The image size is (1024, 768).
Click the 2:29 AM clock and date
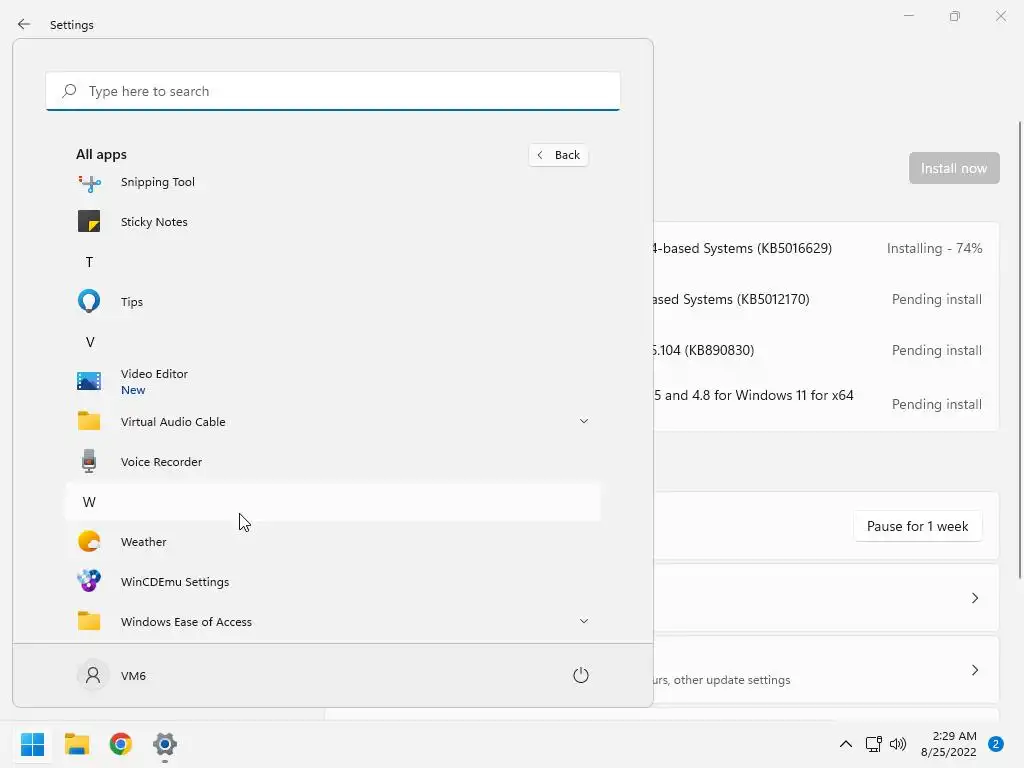pyautogui.click(x=949, y=744)
